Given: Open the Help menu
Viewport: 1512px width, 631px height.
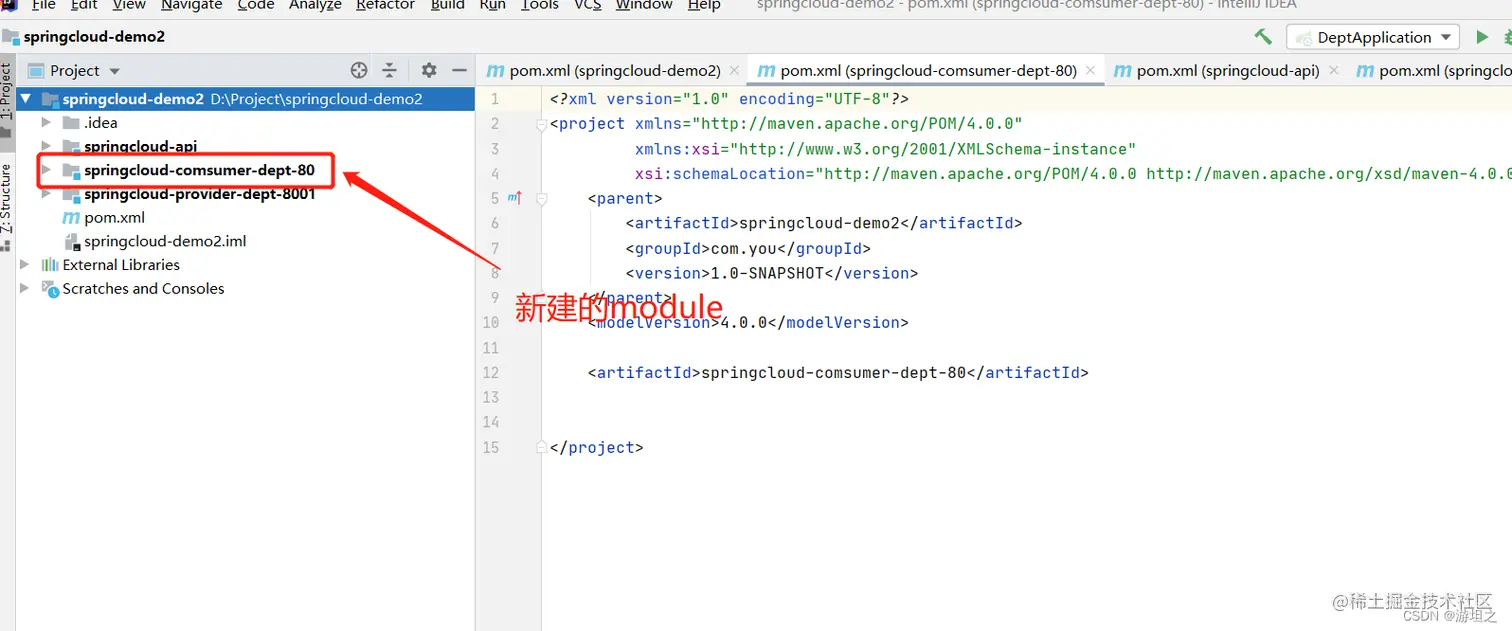Looking at the screenshot, I should point(704,5).
